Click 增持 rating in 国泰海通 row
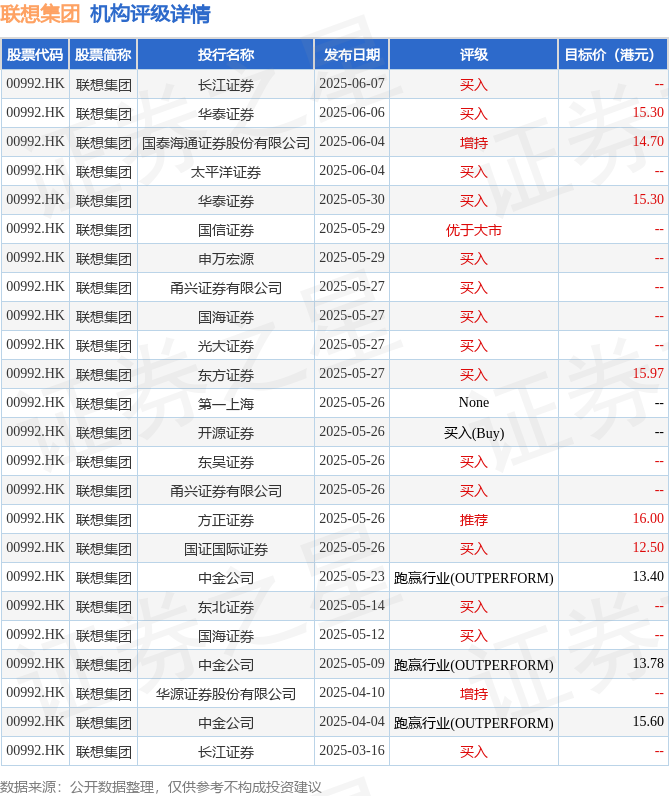This screenshot has width=669, height=796. pyautogui.click(x=474, y=143)
